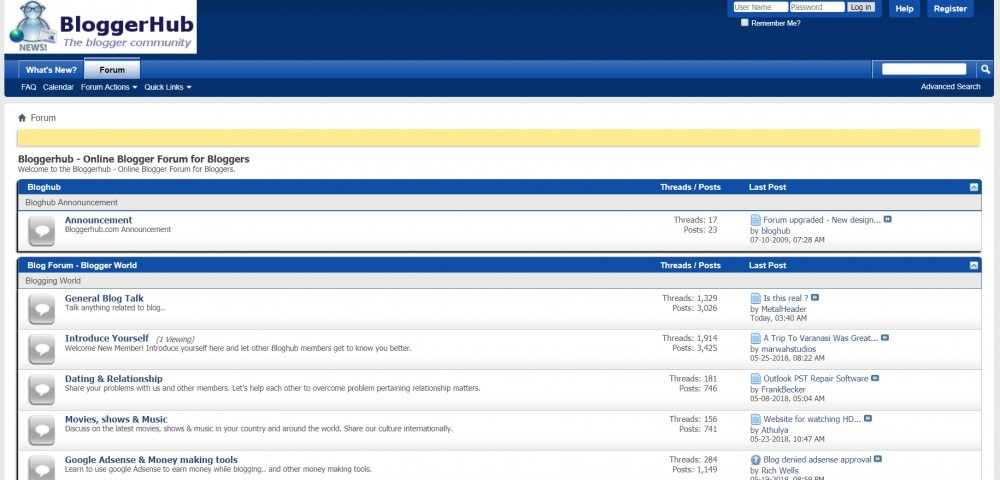Collapse the Bloghub category section
Image resolution: width=1000 pixels, height=480 pixels.
(974, 187)
